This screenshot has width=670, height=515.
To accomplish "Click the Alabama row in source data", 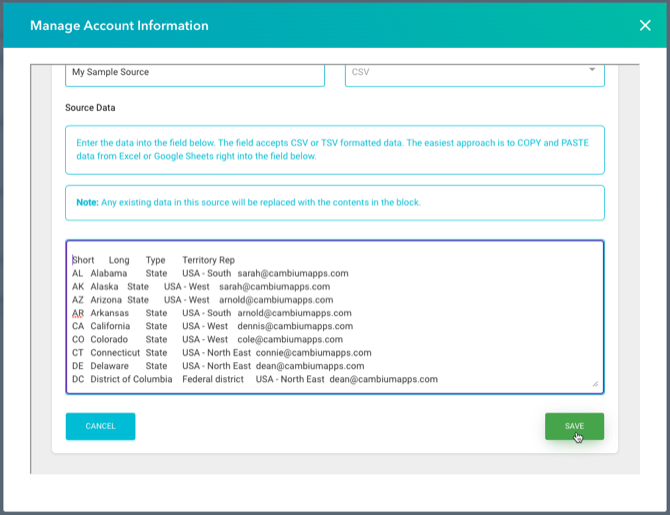I will pyautogui.click(x=210, y=273).
